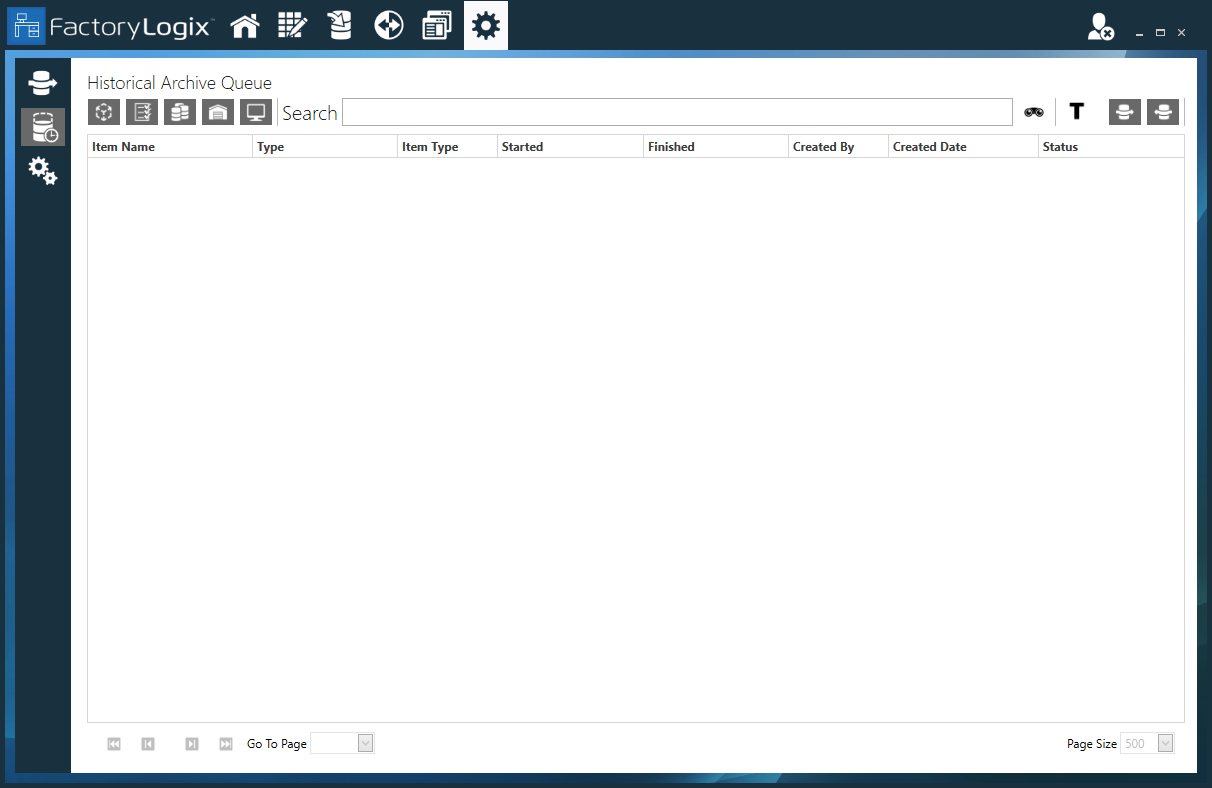Open the NPI design module icon
The width and height of the screenshot is (1212, 788).
[x=292, y=25]
